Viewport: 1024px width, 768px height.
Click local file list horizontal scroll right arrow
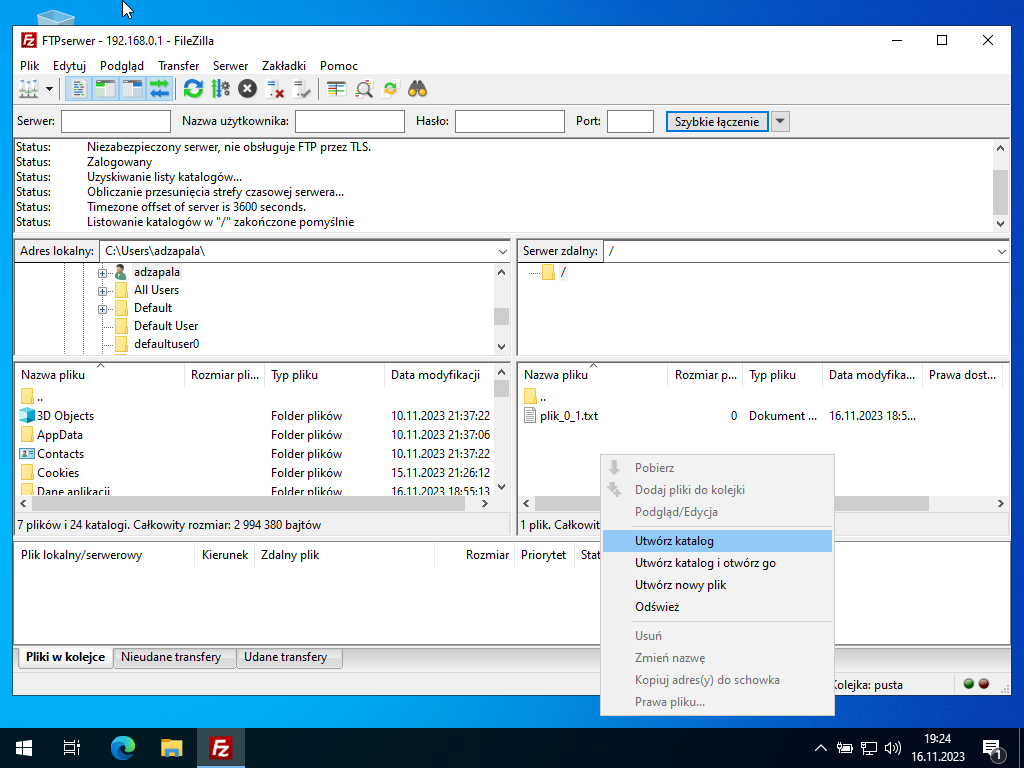(x=485, y=504)
